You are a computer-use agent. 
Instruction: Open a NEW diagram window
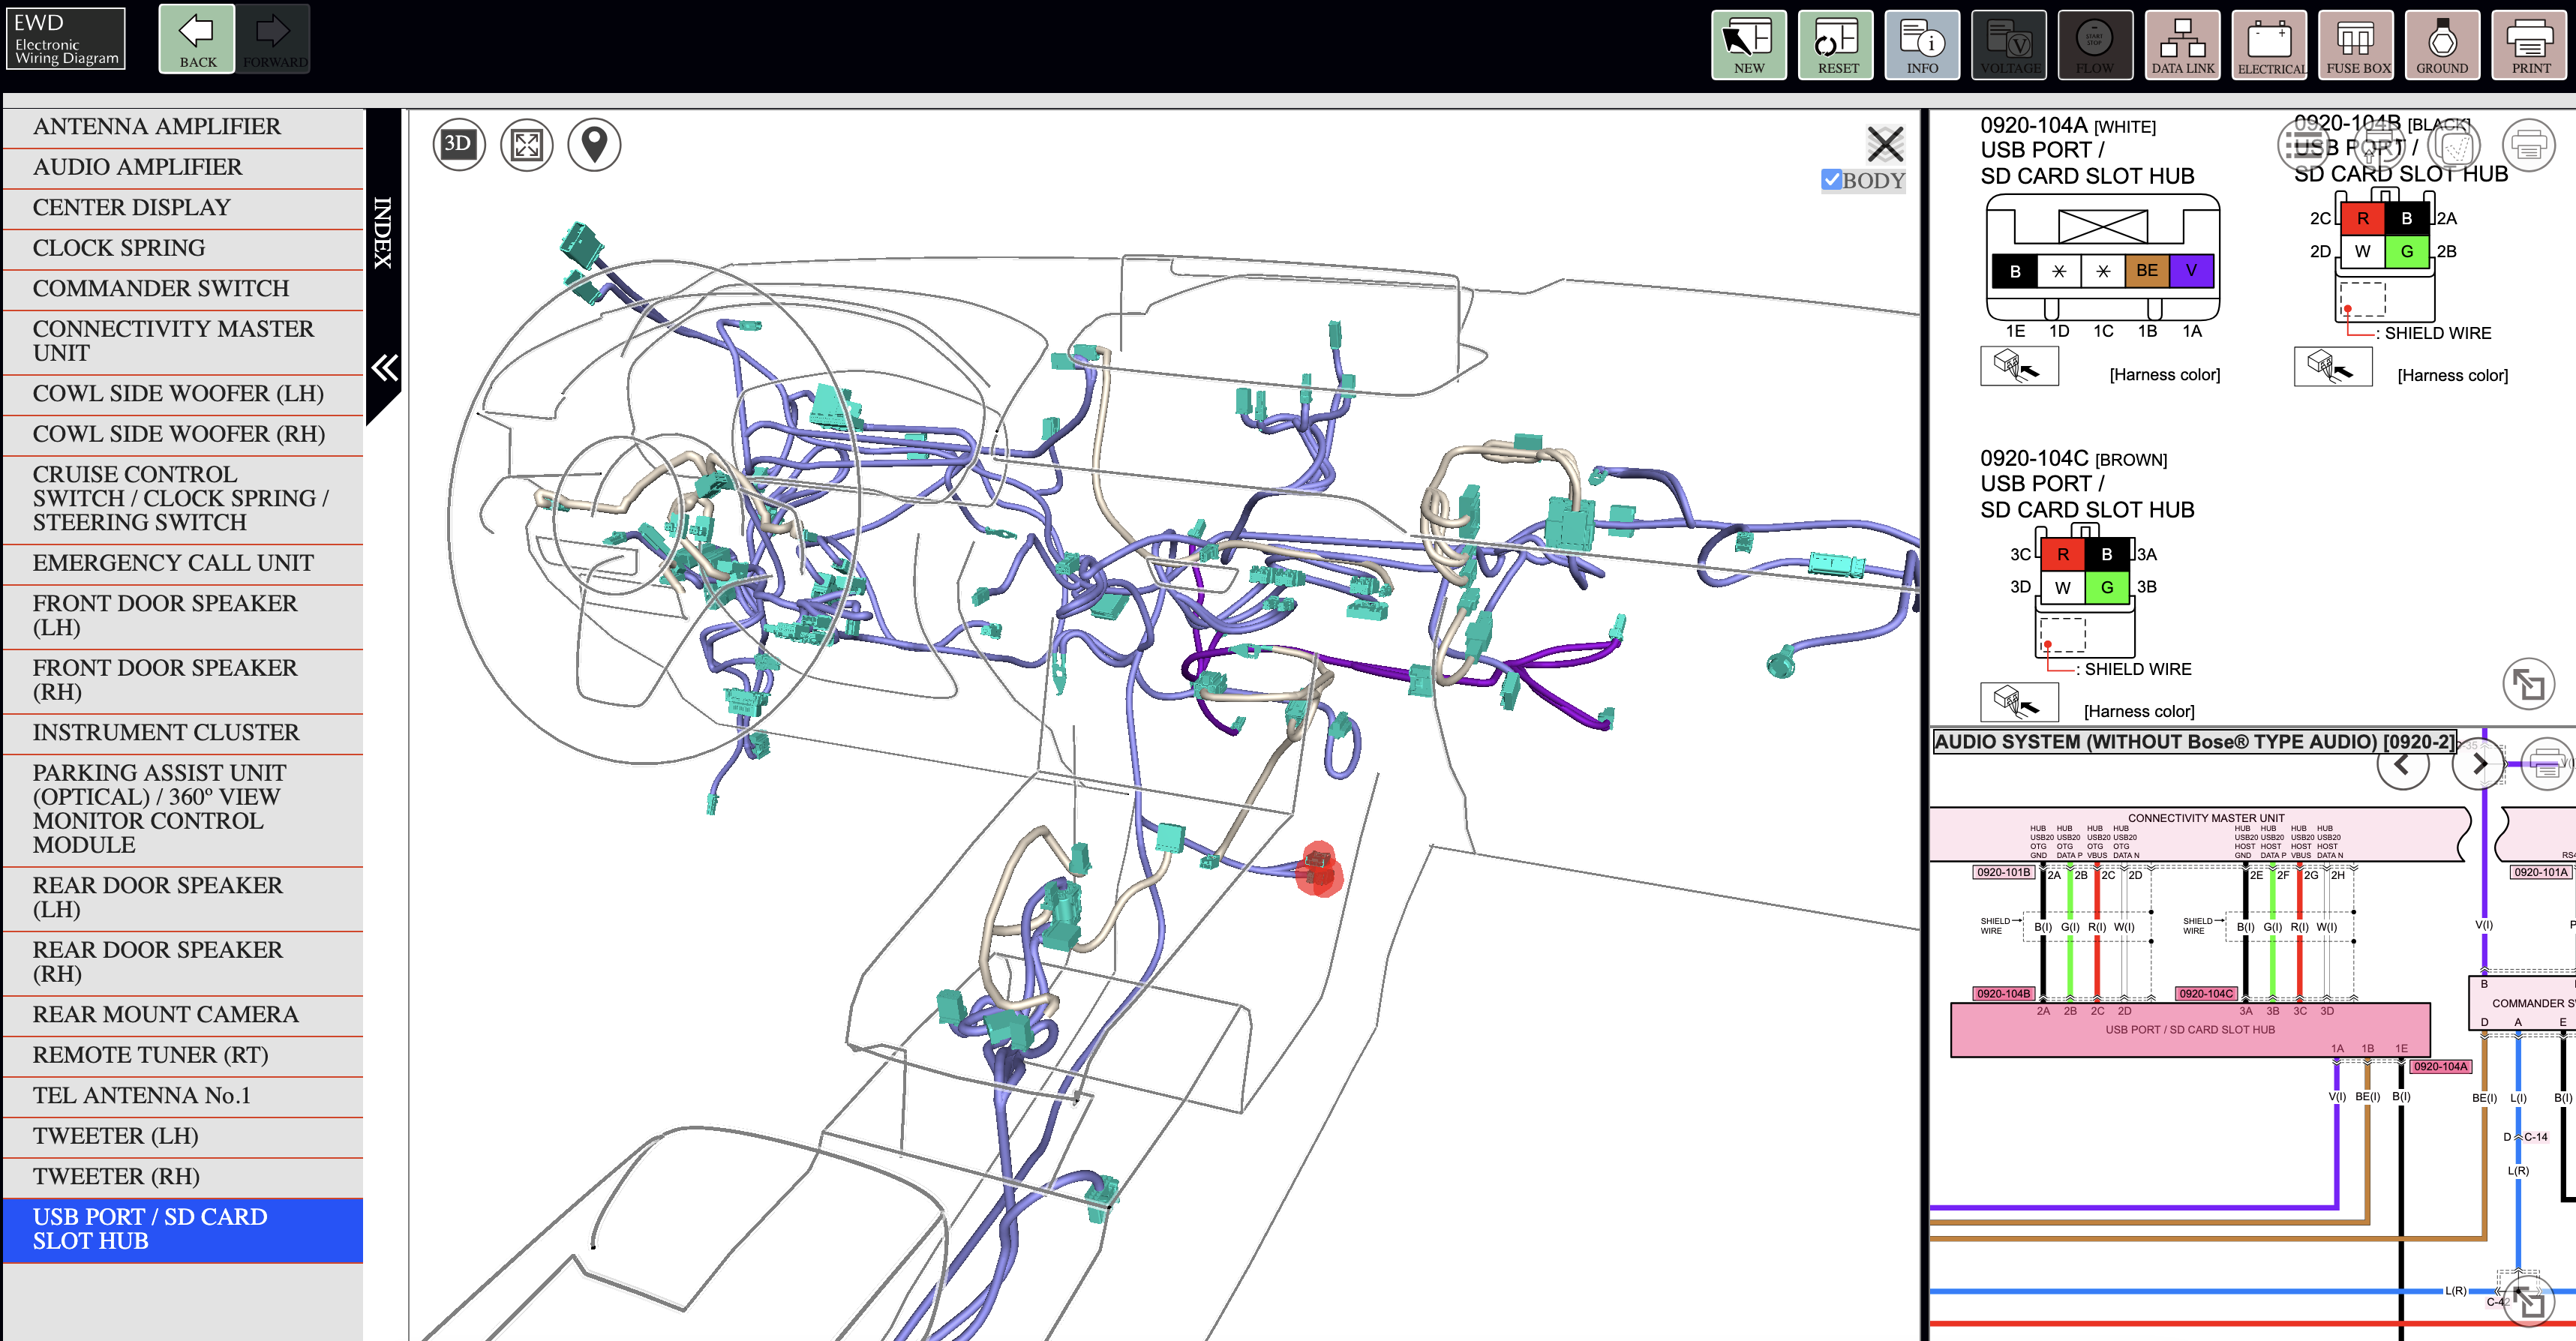(1748, 44)
